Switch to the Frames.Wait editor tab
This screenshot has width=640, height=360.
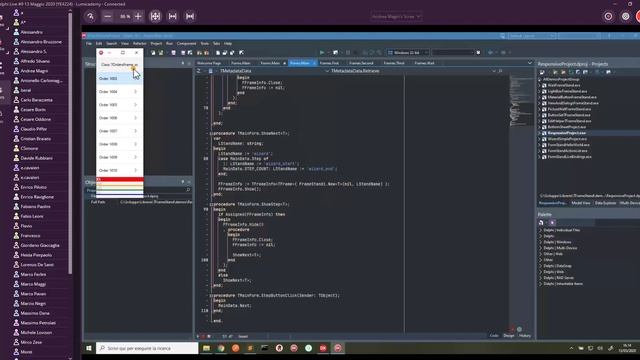[424, 63]
